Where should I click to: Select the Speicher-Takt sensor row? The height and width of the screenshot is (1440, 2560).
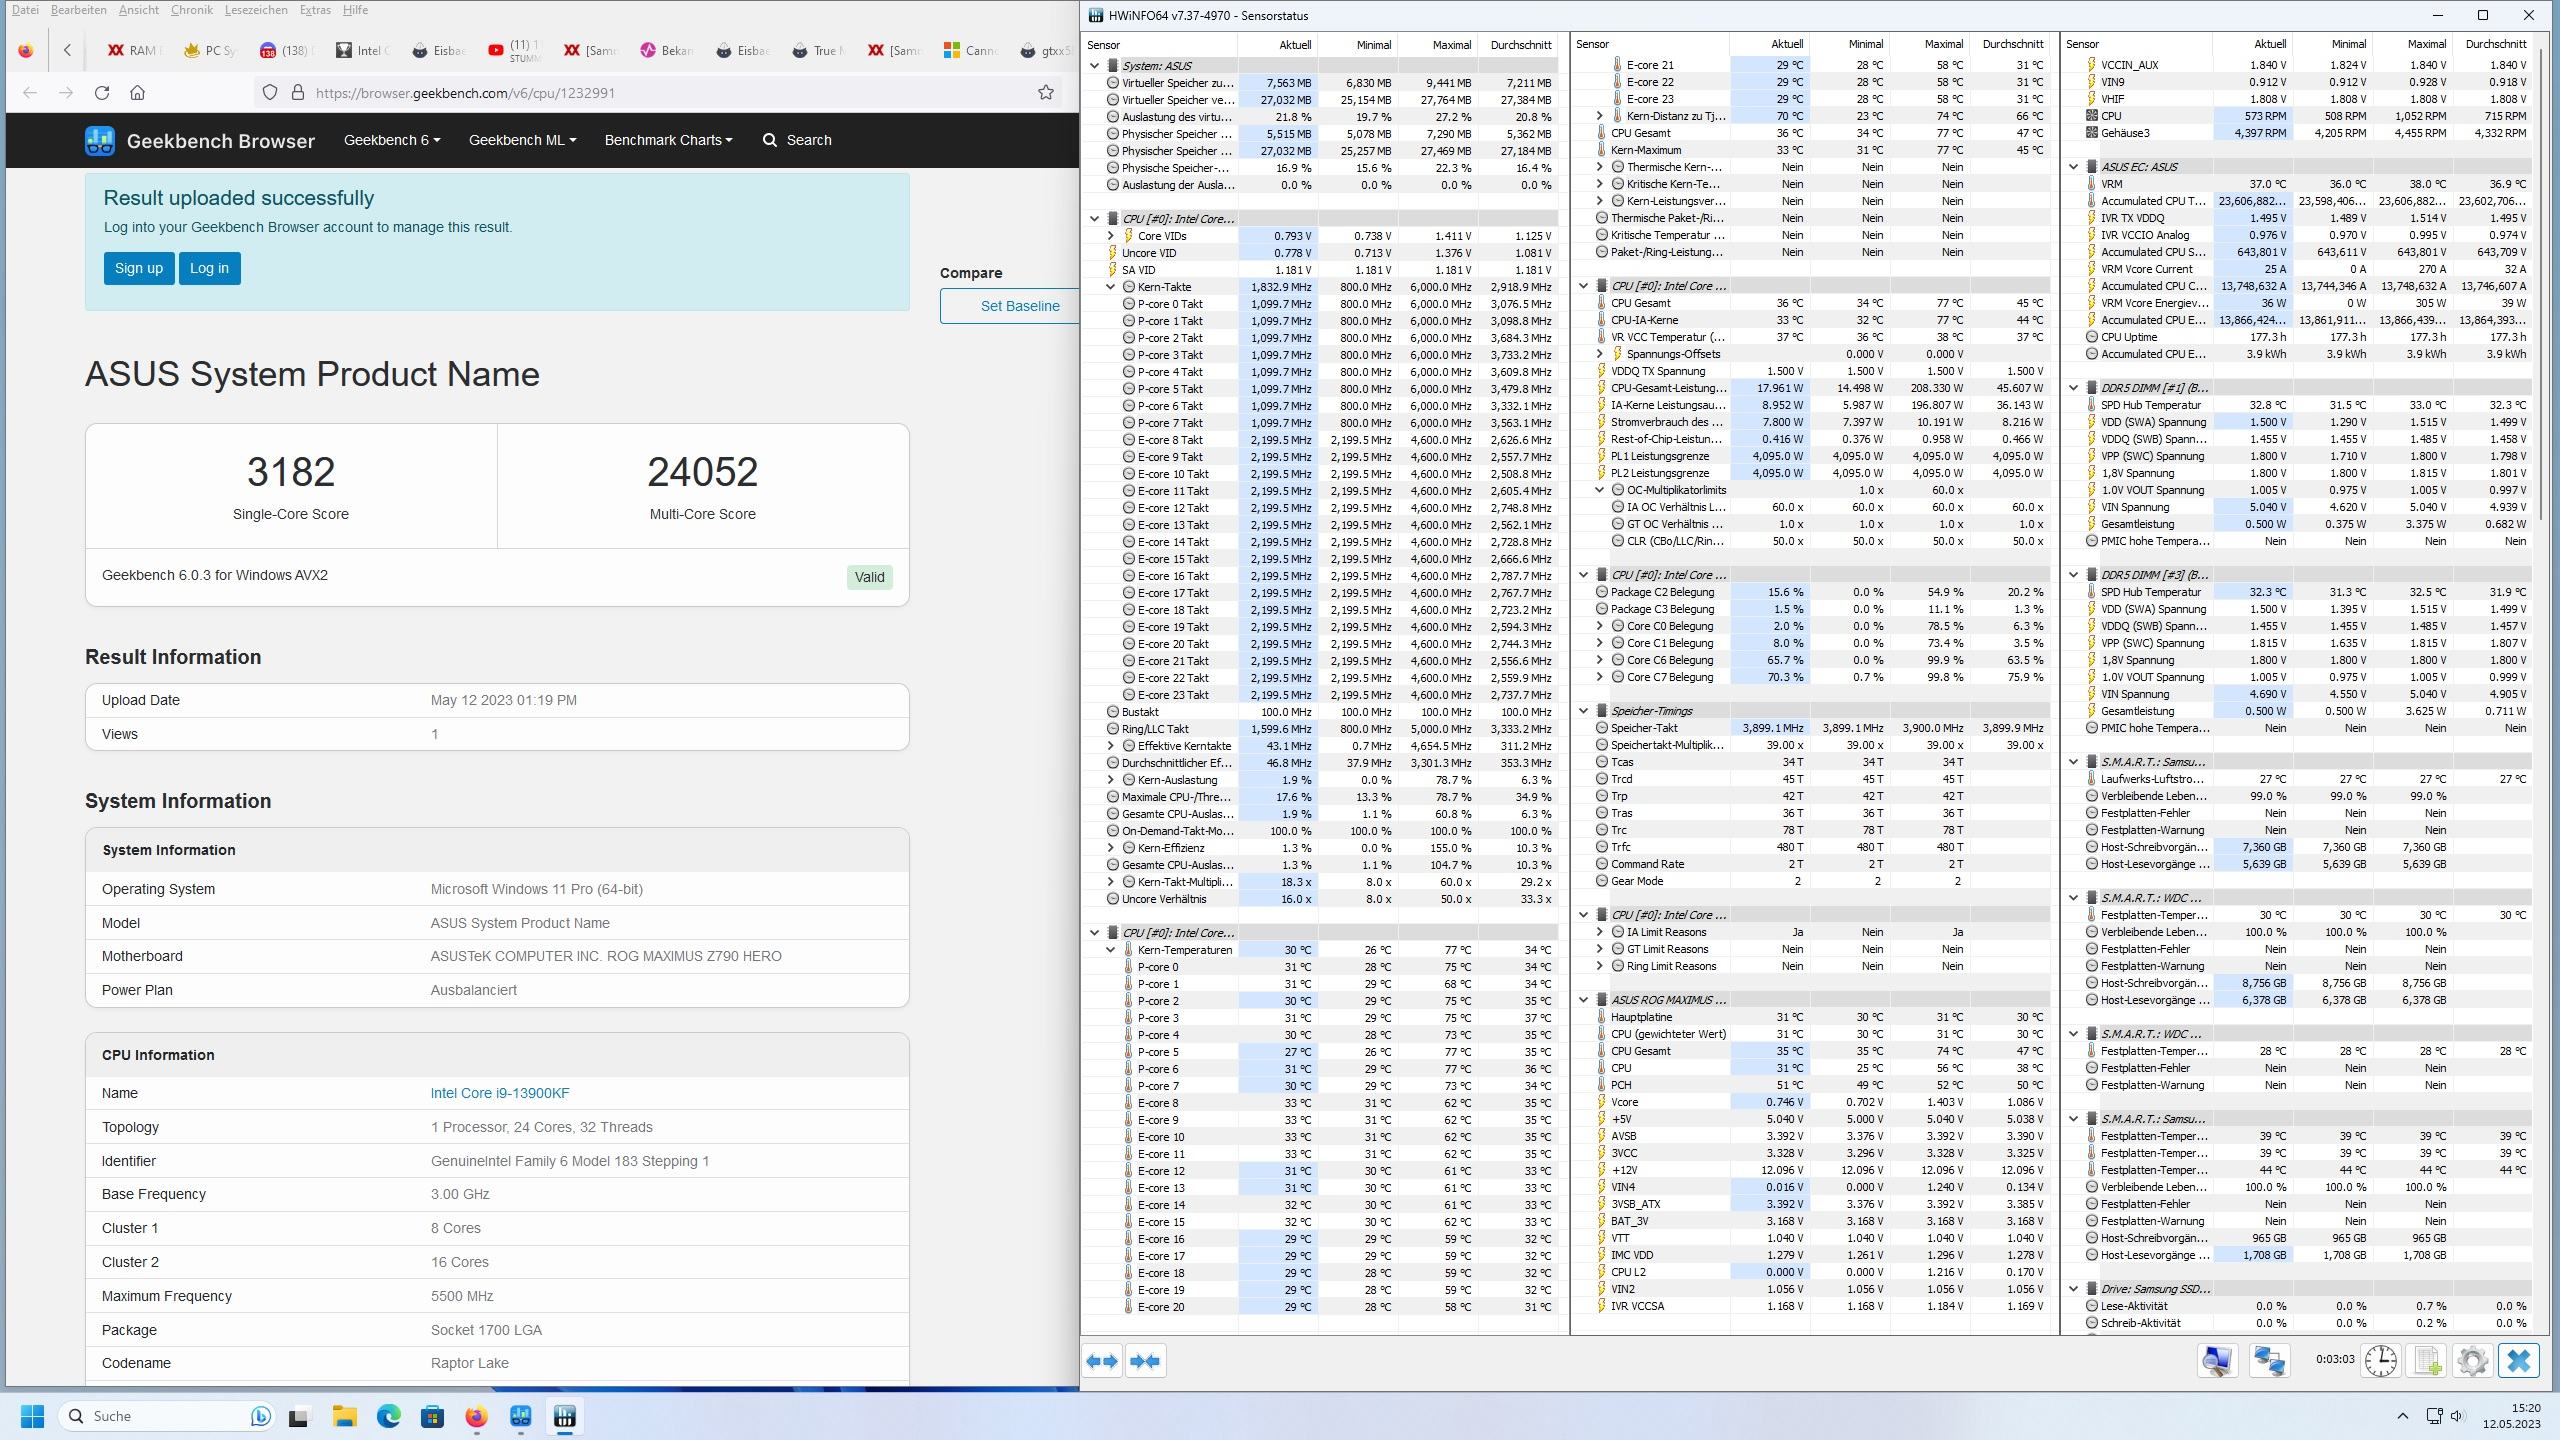1812,728
